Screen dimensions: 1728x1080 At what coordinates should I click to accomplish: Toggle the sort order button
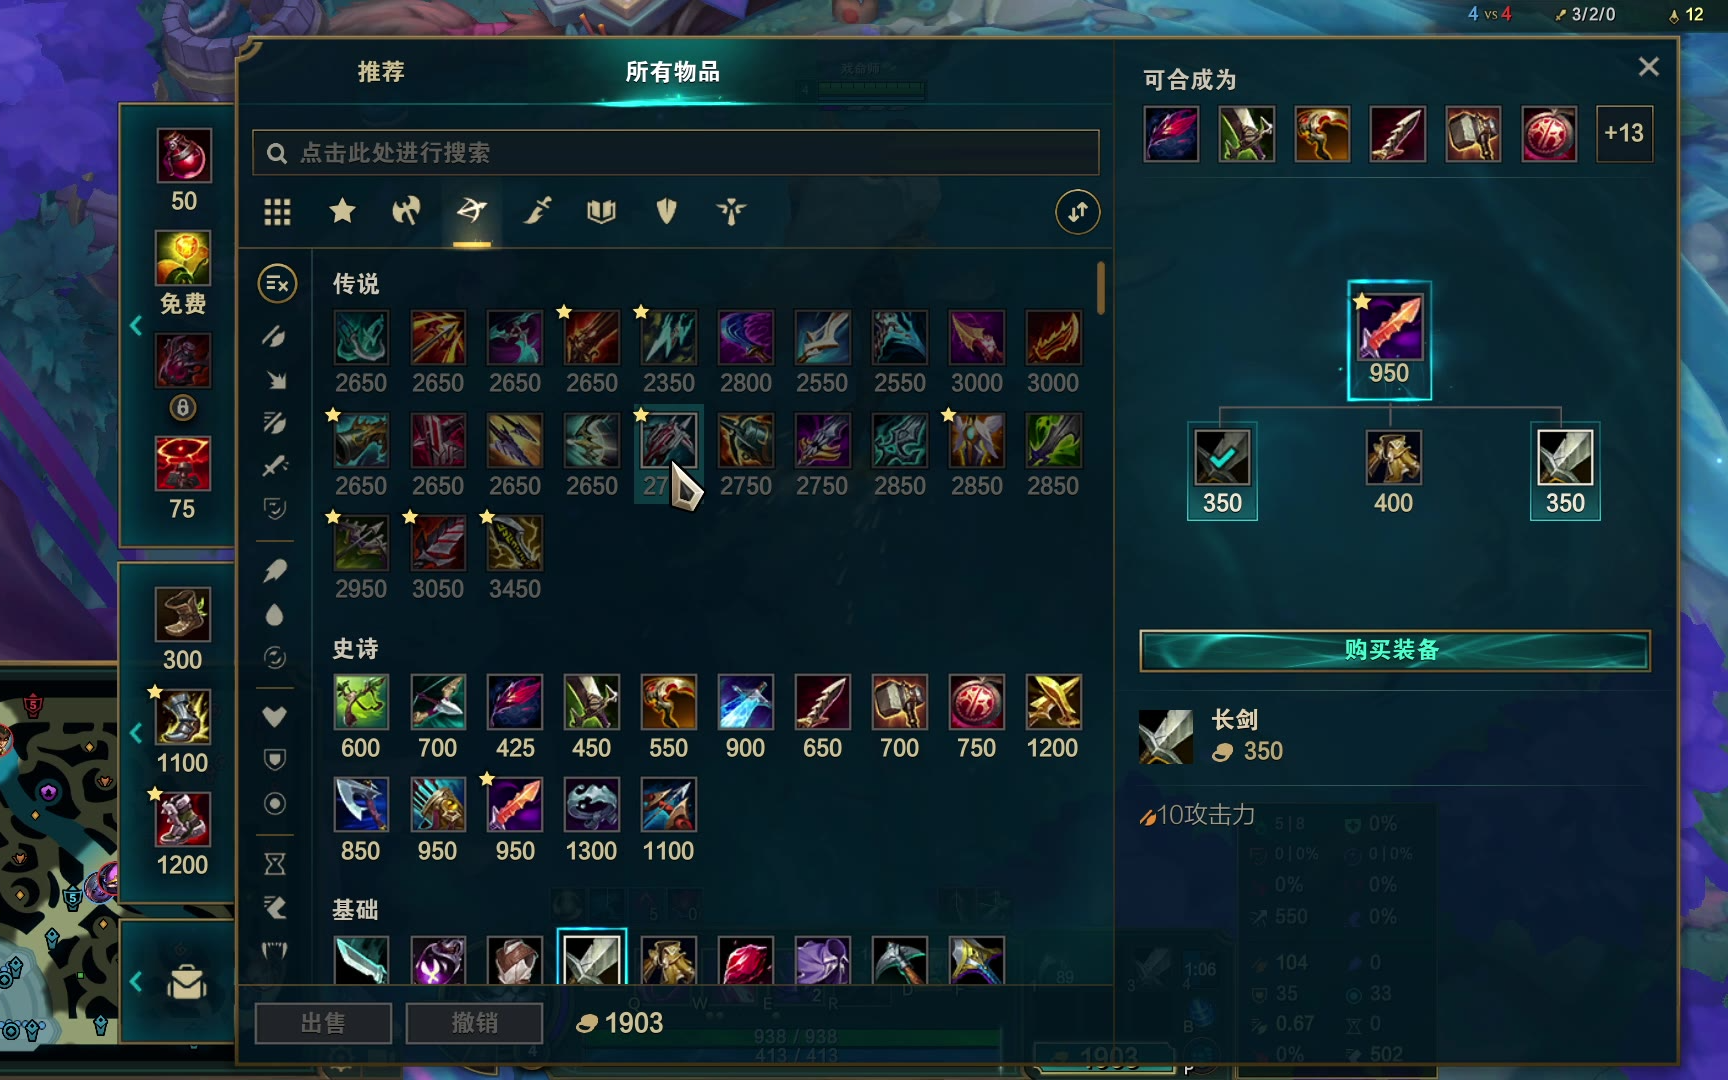point(1077,212)
